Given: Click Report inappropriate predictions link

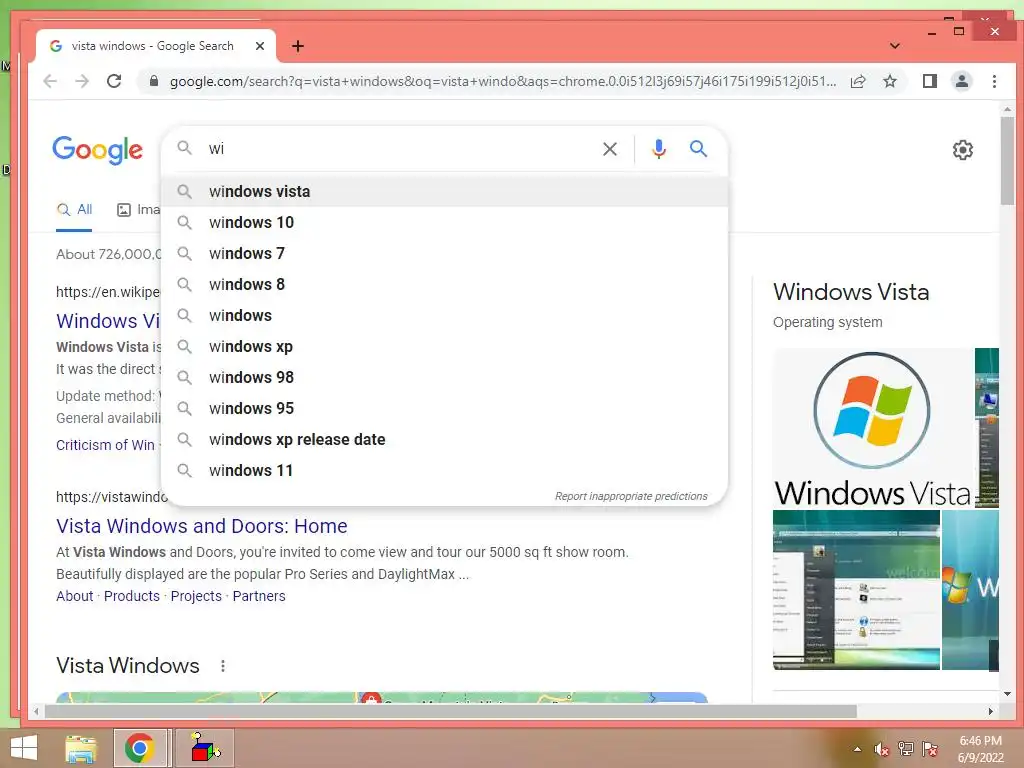Looking at the screenshot, I should click(x=631, y=496).
